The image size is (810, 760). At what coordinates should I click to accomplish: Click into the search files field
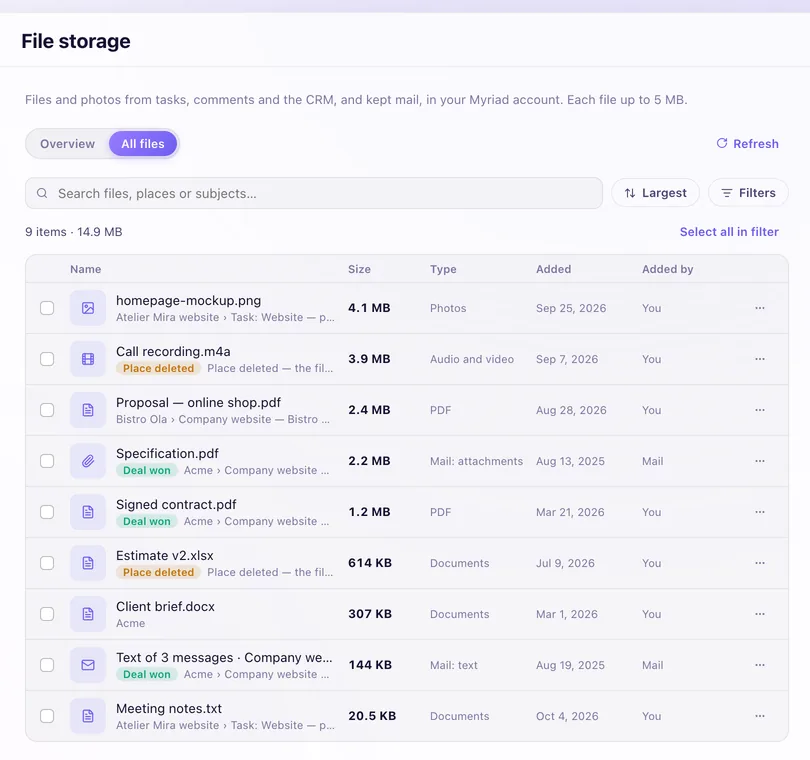[x=314, y=193]
